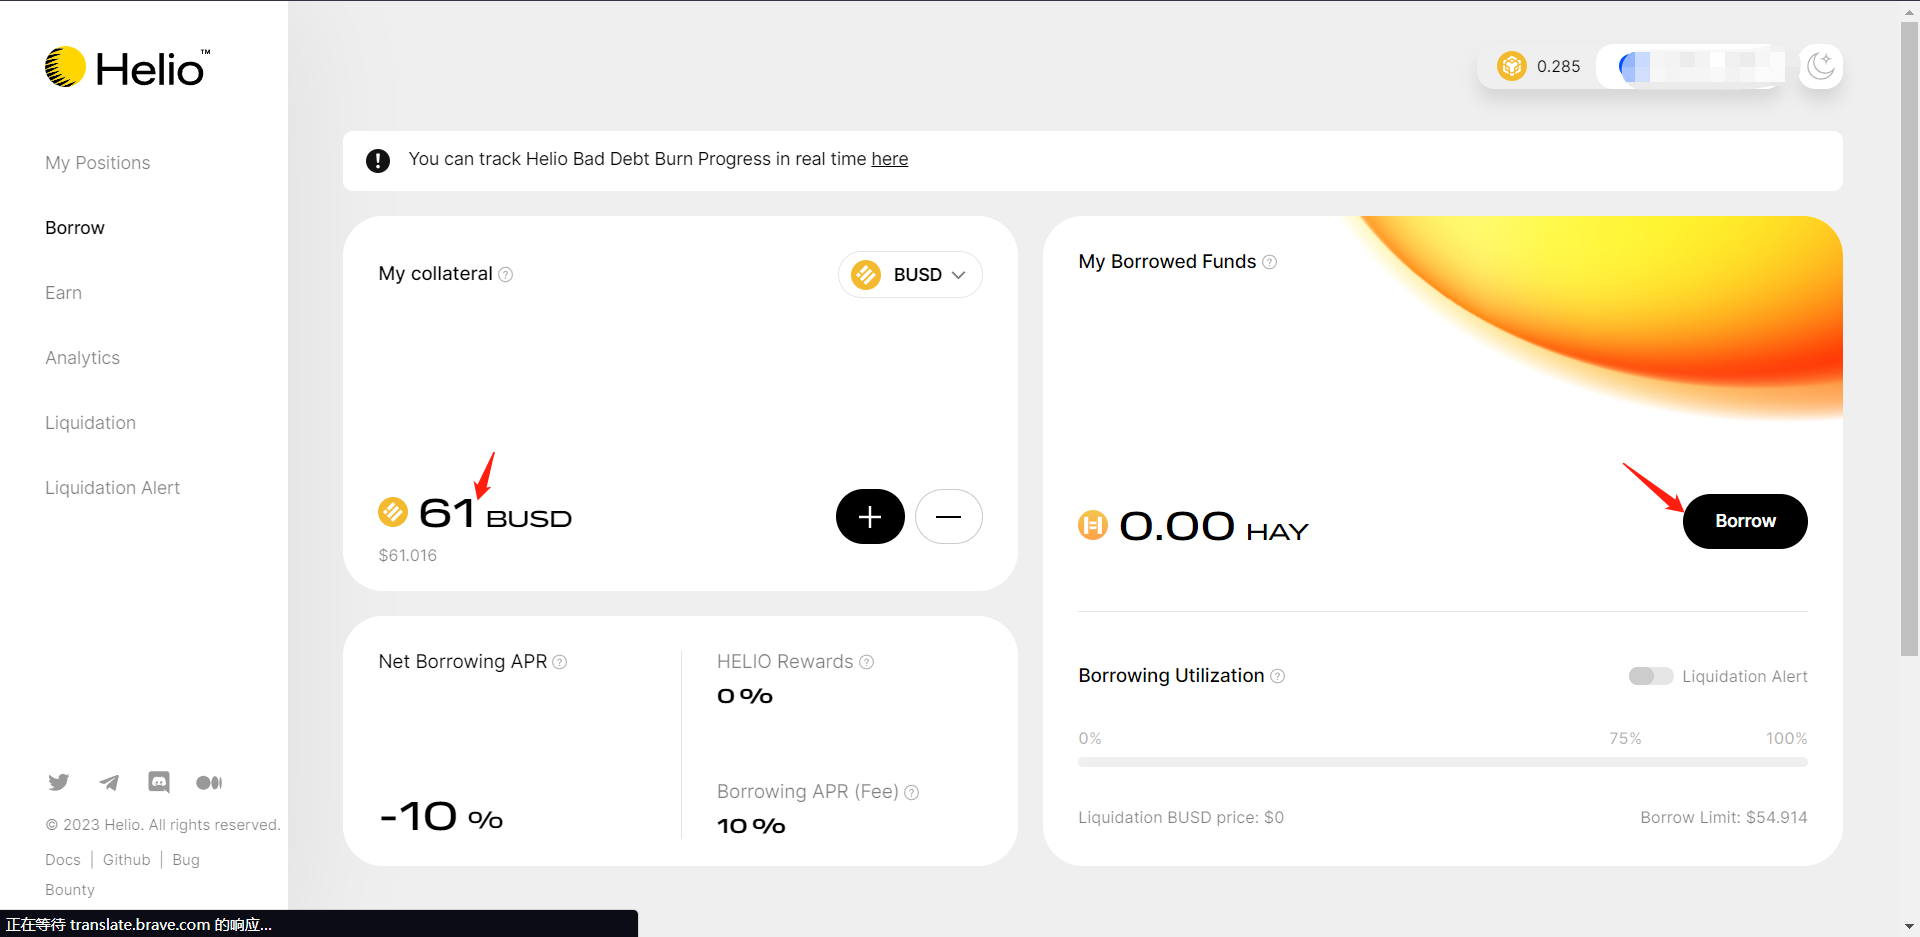Show the My collateral help tooltip
The width and height of the screenshot is (1920, 937).
[x=506, y=275]
